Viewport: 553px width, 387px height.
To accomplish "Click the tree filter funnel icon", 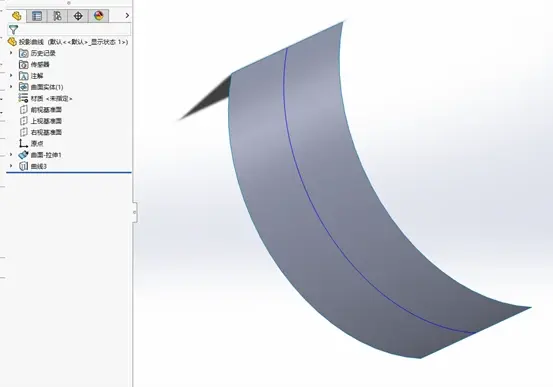I will pos(13,30).
